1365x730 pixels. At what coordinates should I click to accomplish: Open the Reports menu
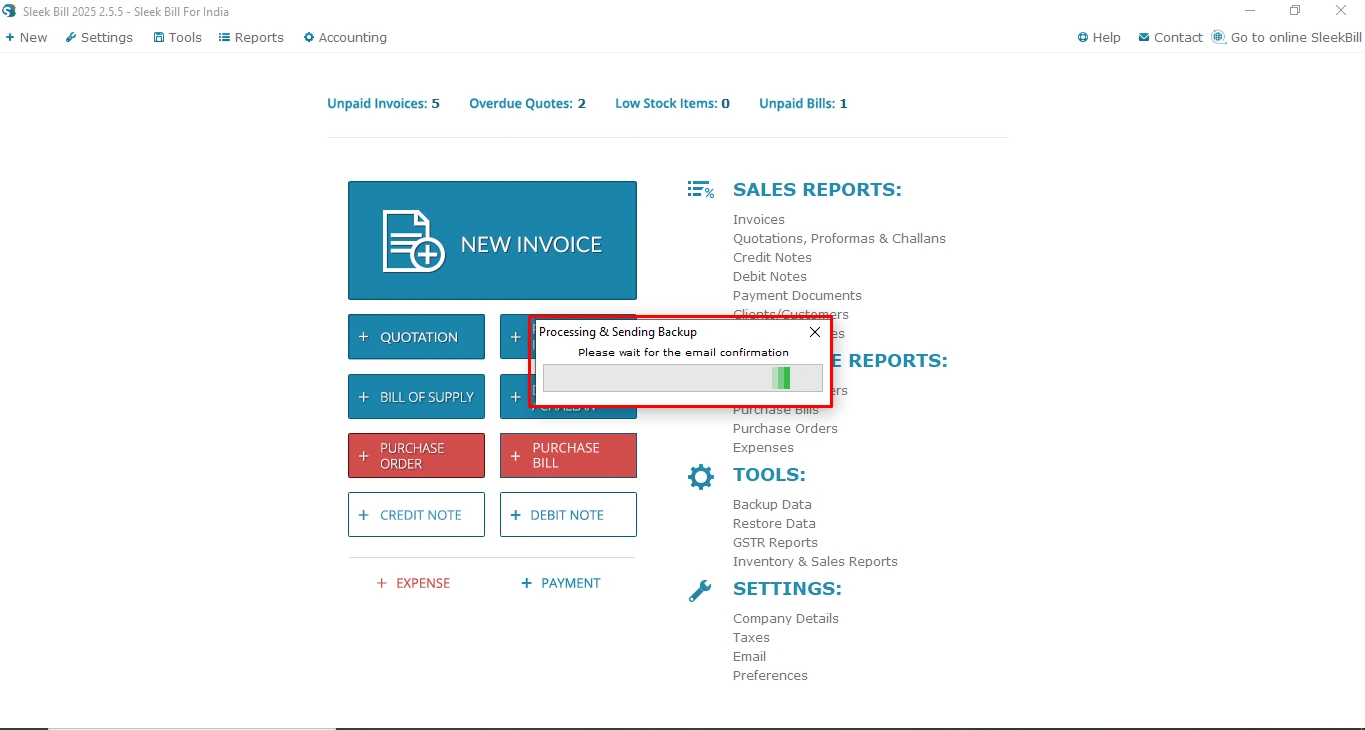(x=251, y=38)
